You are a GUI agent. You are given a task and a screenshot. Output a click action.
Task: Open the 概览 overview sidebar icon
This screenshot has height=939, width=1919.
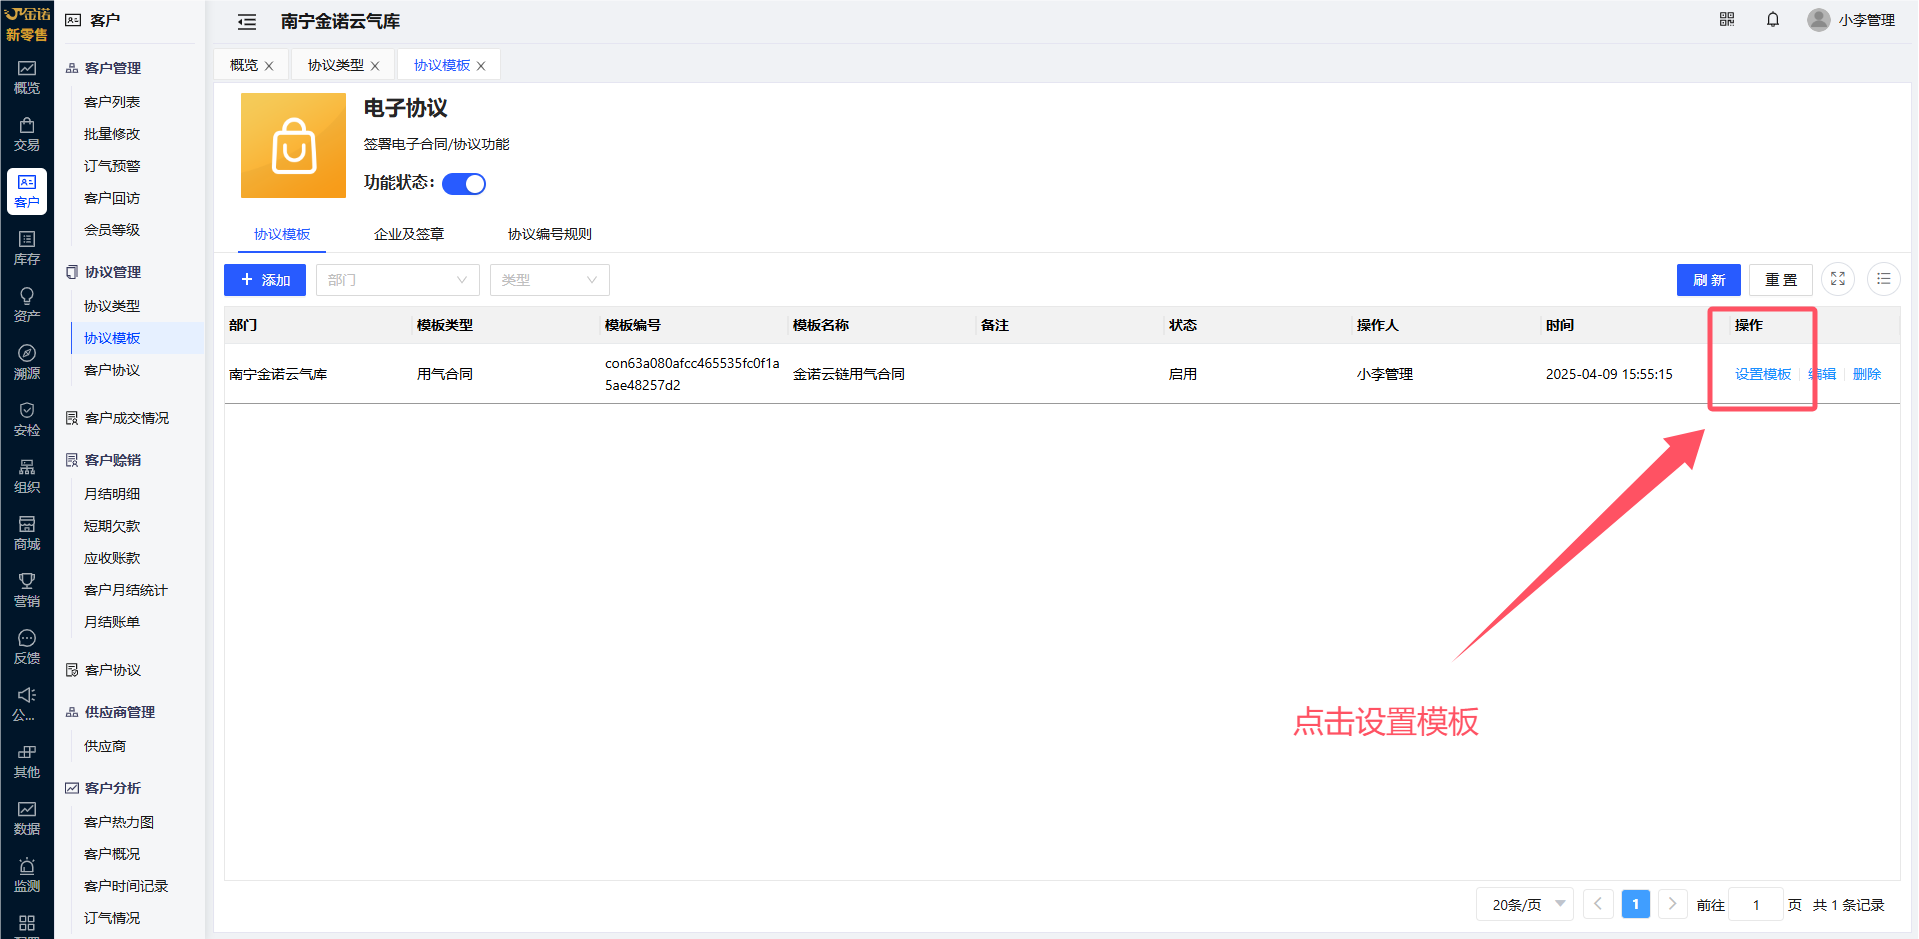click(27, 77)
